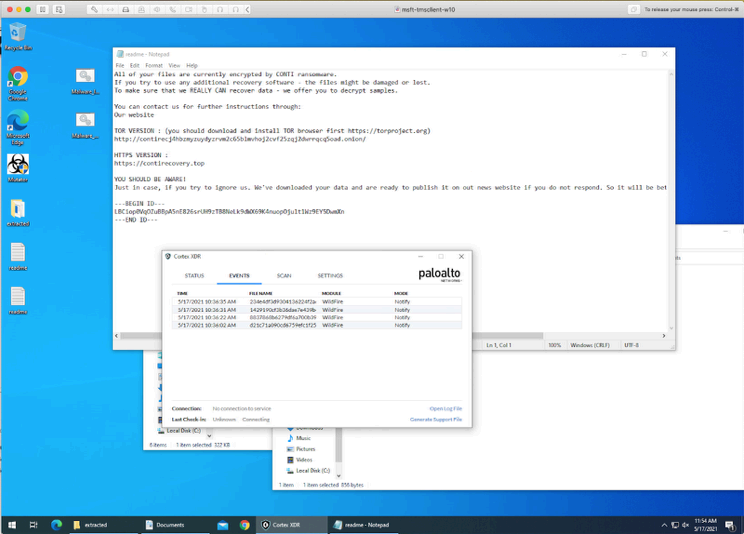744x534 pixels.
Task: Select the upper Malware desktop shortcut
Action: pos(85,81)
